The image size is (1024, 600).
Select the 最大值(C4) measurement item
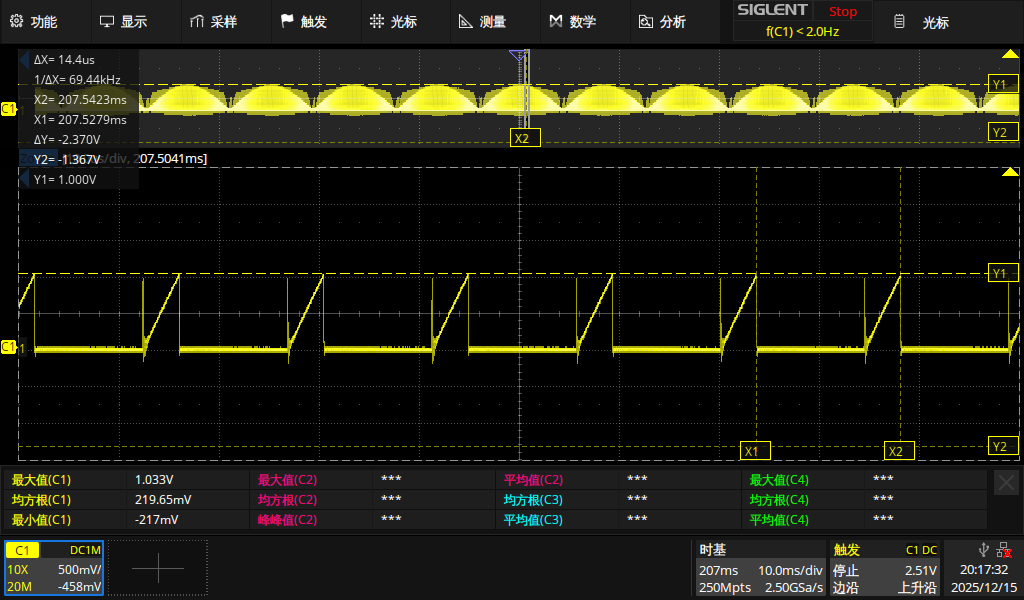(x=779, y=480)
